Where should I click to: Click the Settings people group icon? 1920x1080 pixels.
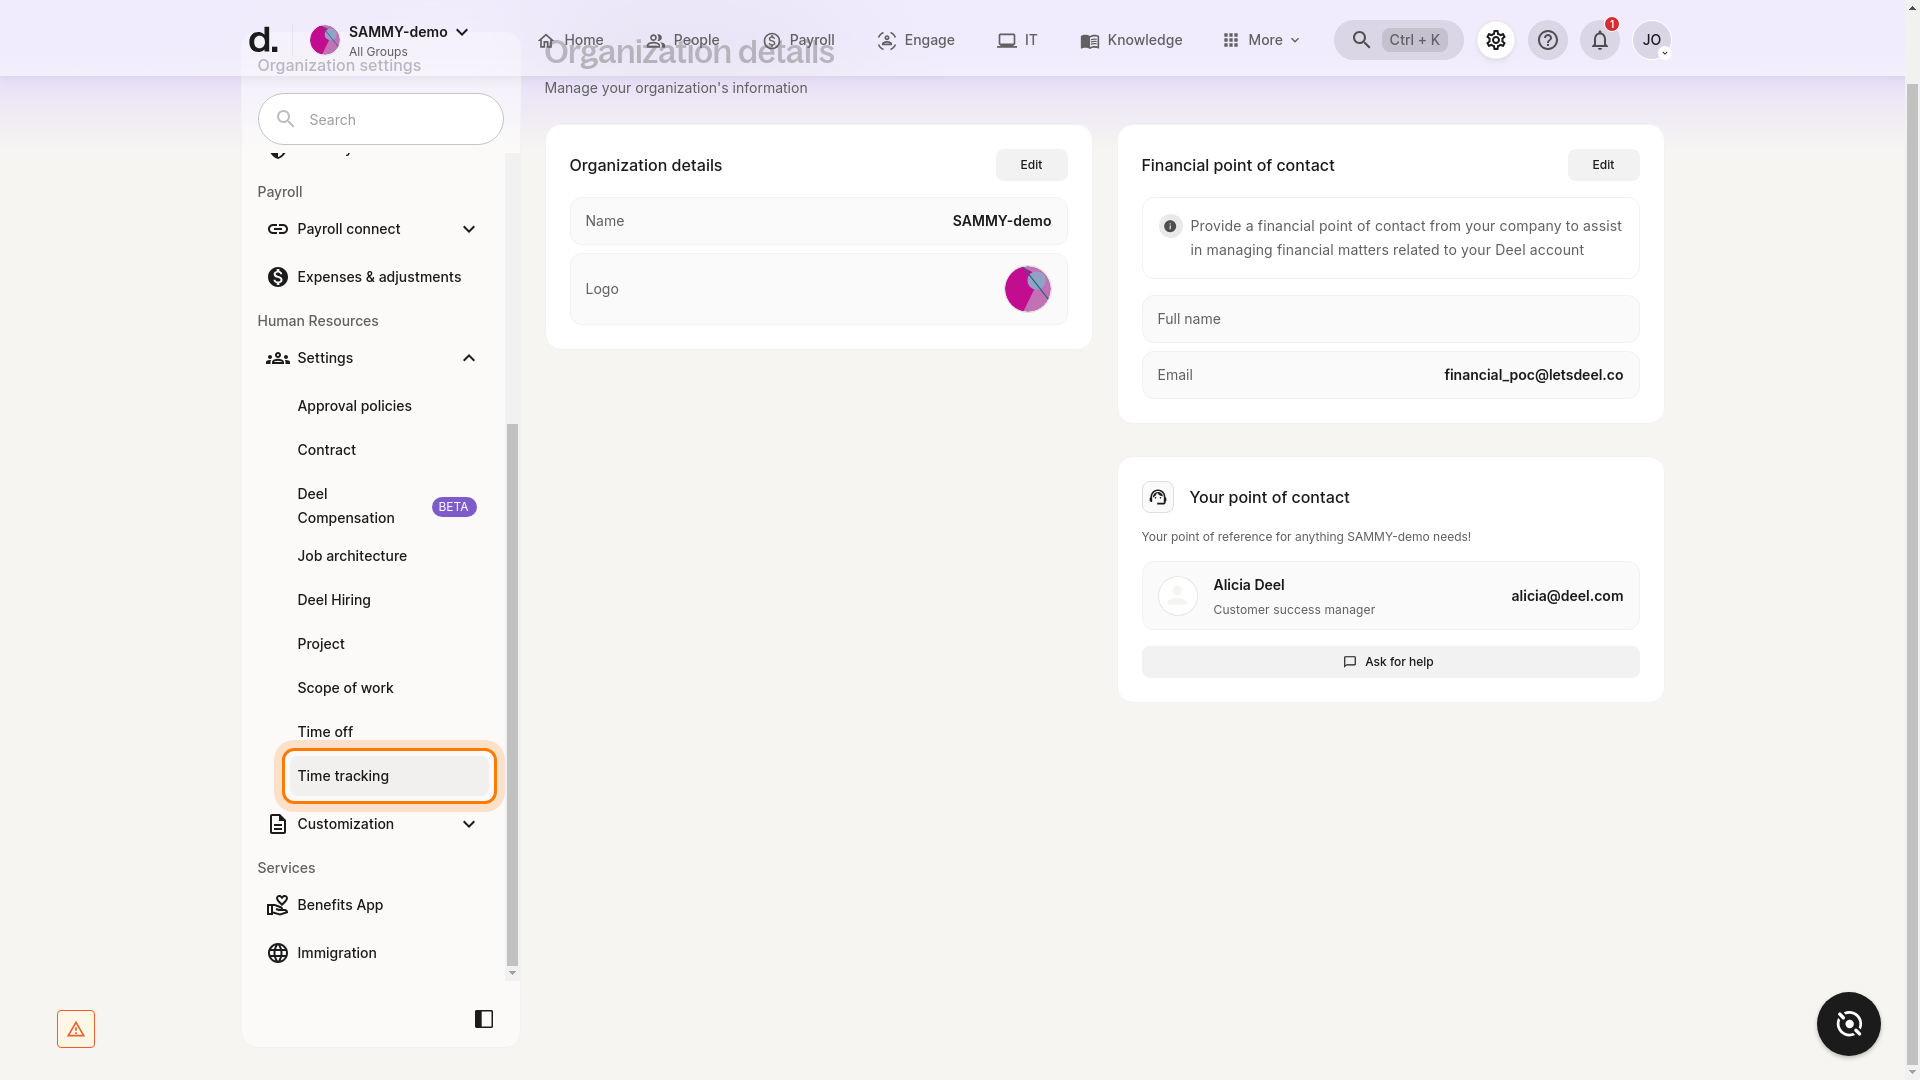coord(277,358)
